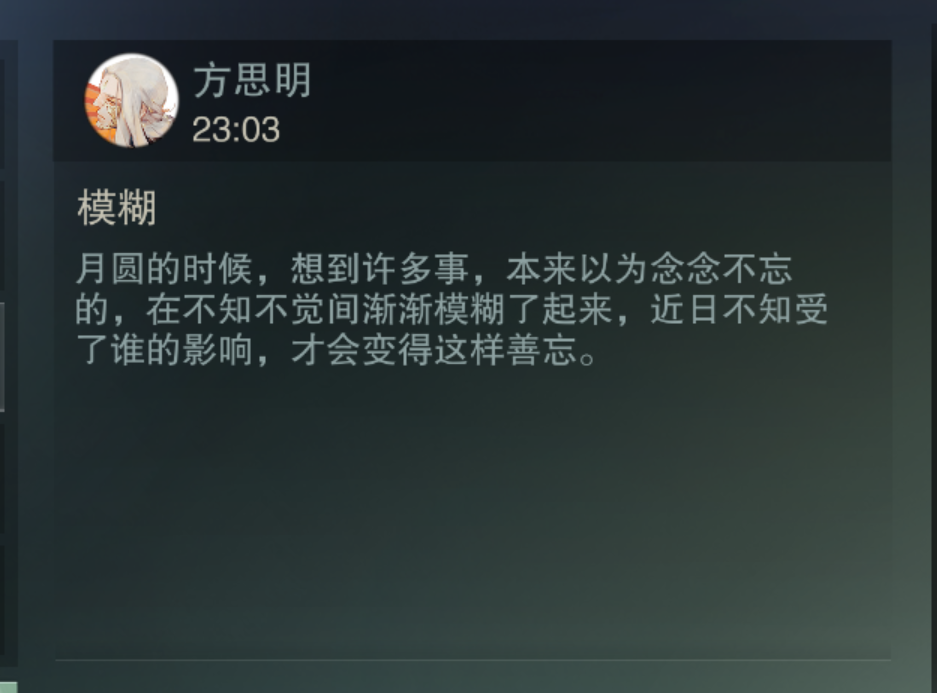Click the dark header bar beside the name
The image size is (937, 693).
click(598, 100)
